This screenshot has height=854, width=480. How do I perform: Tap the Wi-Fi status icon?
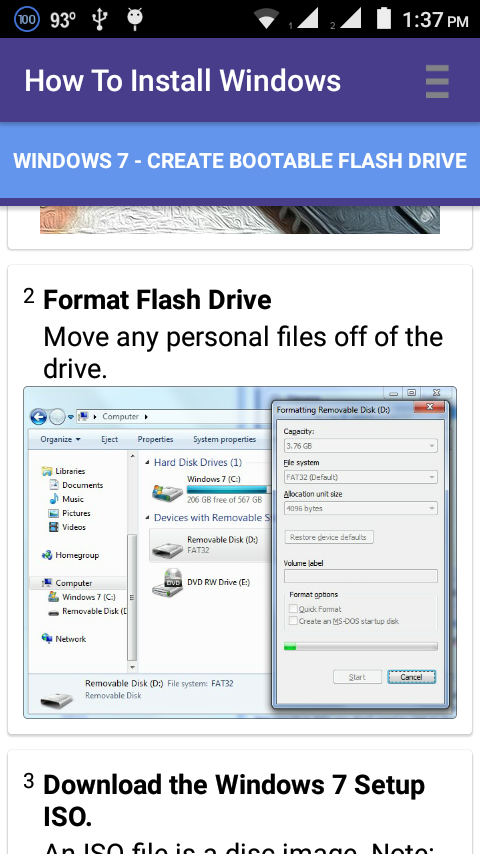(266, 19)
